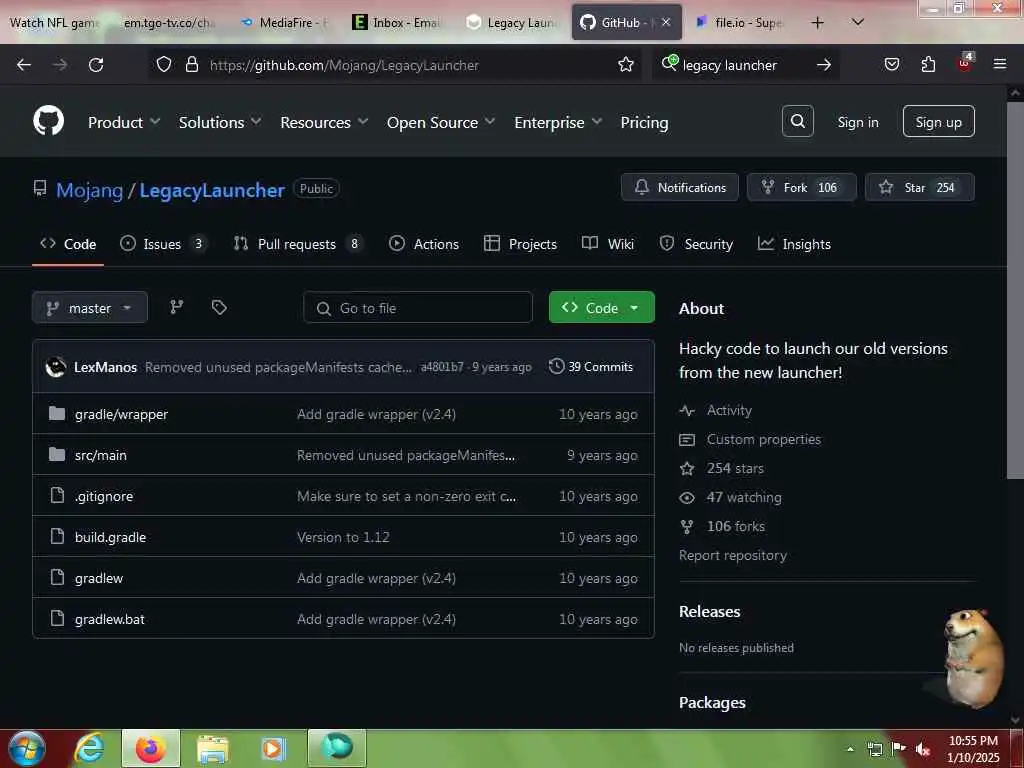The width and height of the screenshot is (1024, 768).
Task: Open the Pricing link
Action: pyautogui.click(x=644, y=122)
